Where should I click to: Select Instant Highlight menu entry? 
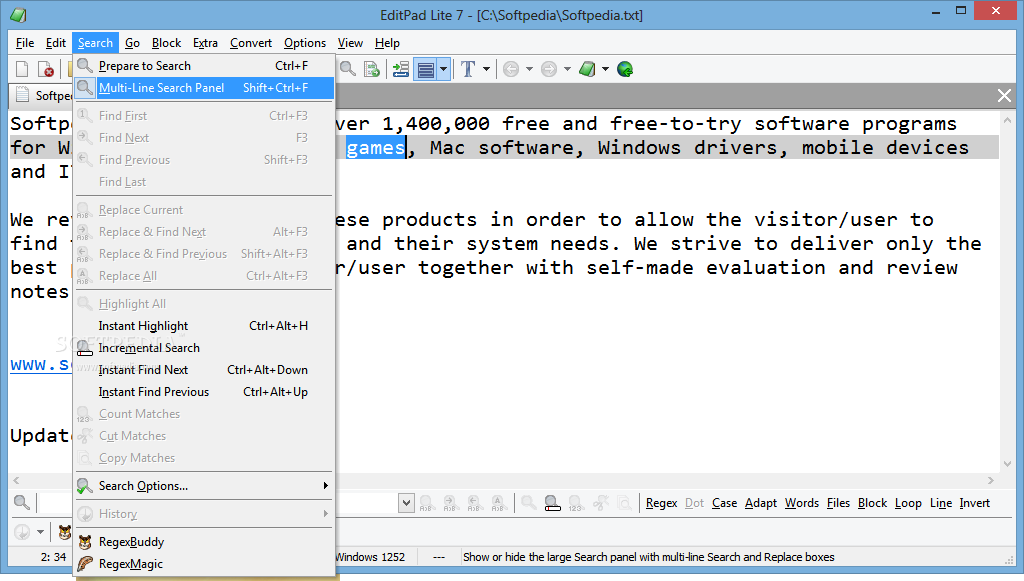[x=204, y=326]
